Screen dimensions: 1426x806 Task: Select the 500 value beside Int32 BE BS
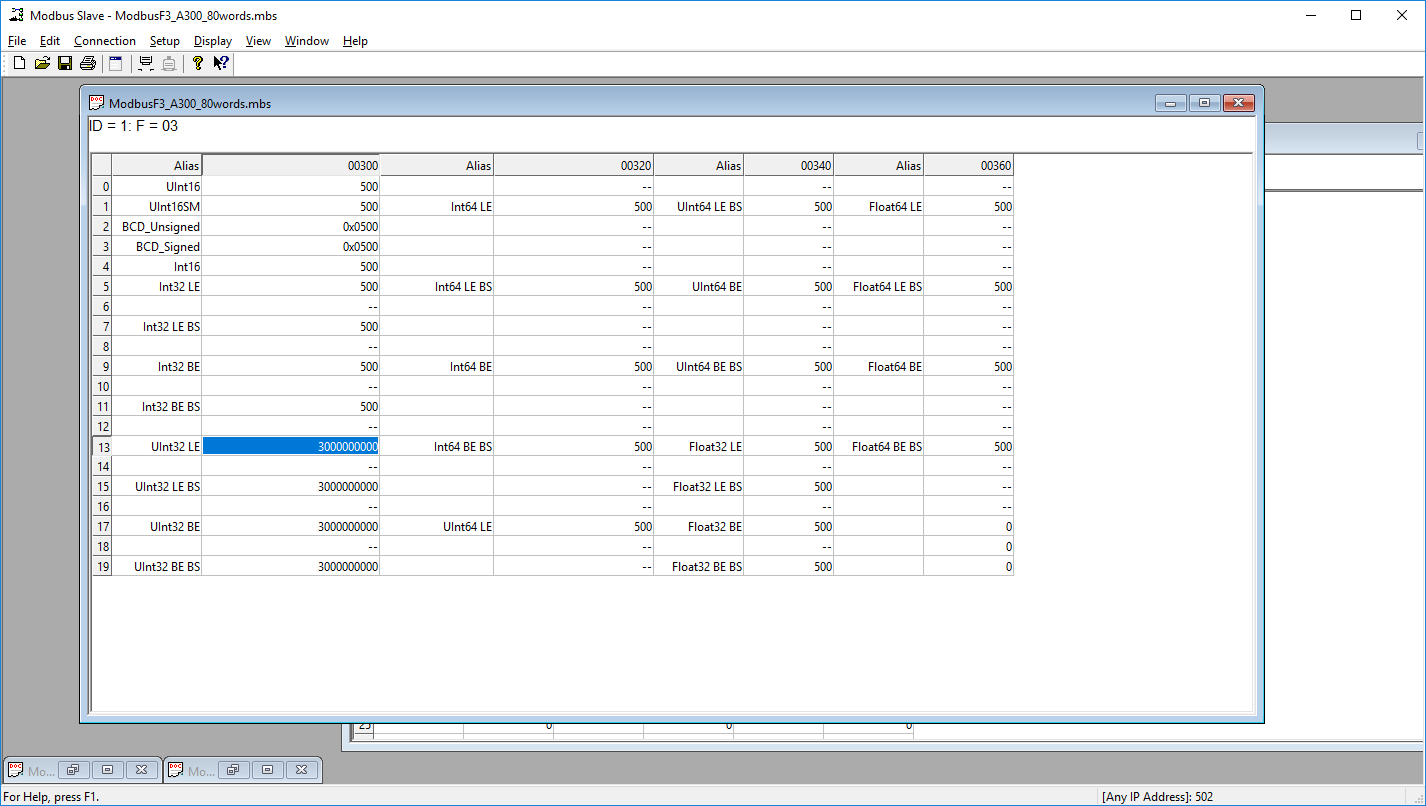tap(291, 406)
